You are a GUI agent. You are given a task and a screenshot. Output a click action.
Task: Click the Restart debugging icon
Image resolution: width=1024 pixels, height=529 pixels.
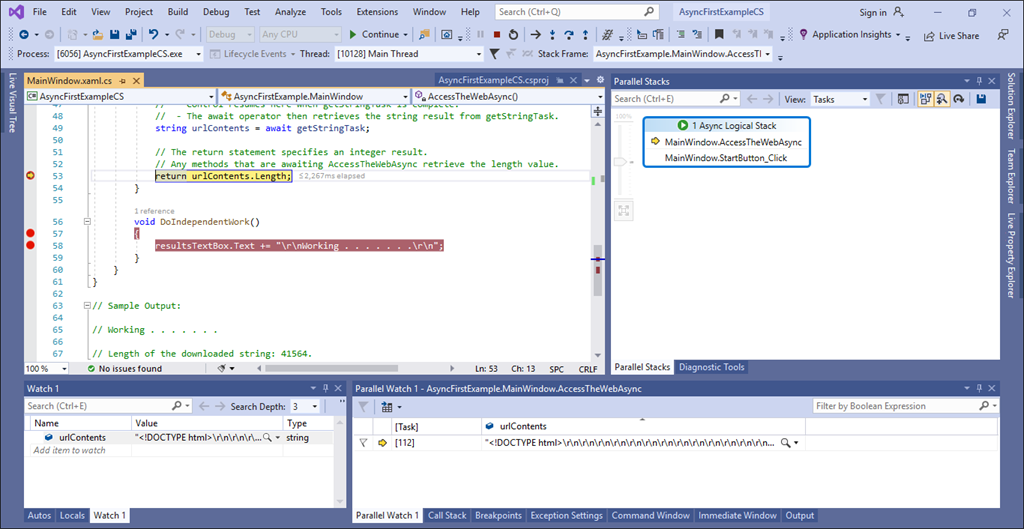tap(512, 34)
